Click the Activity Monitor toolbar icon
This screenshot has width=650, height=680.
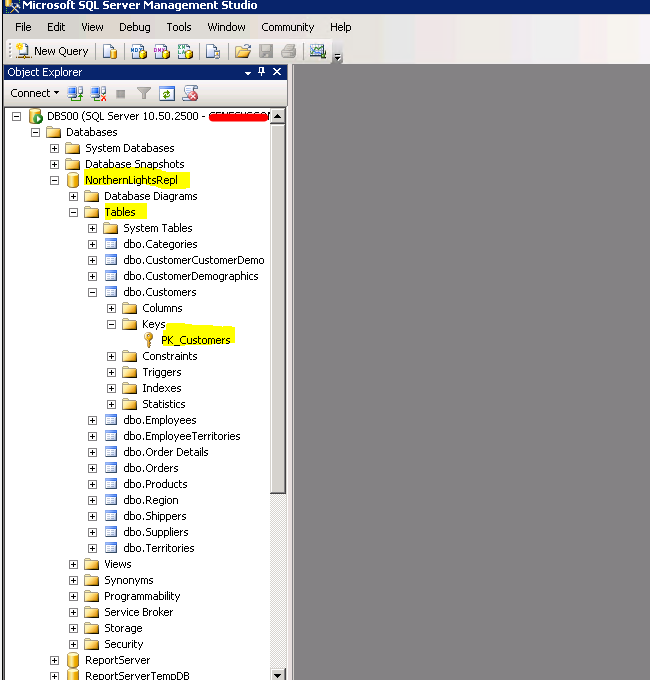(x=317, y=51)
